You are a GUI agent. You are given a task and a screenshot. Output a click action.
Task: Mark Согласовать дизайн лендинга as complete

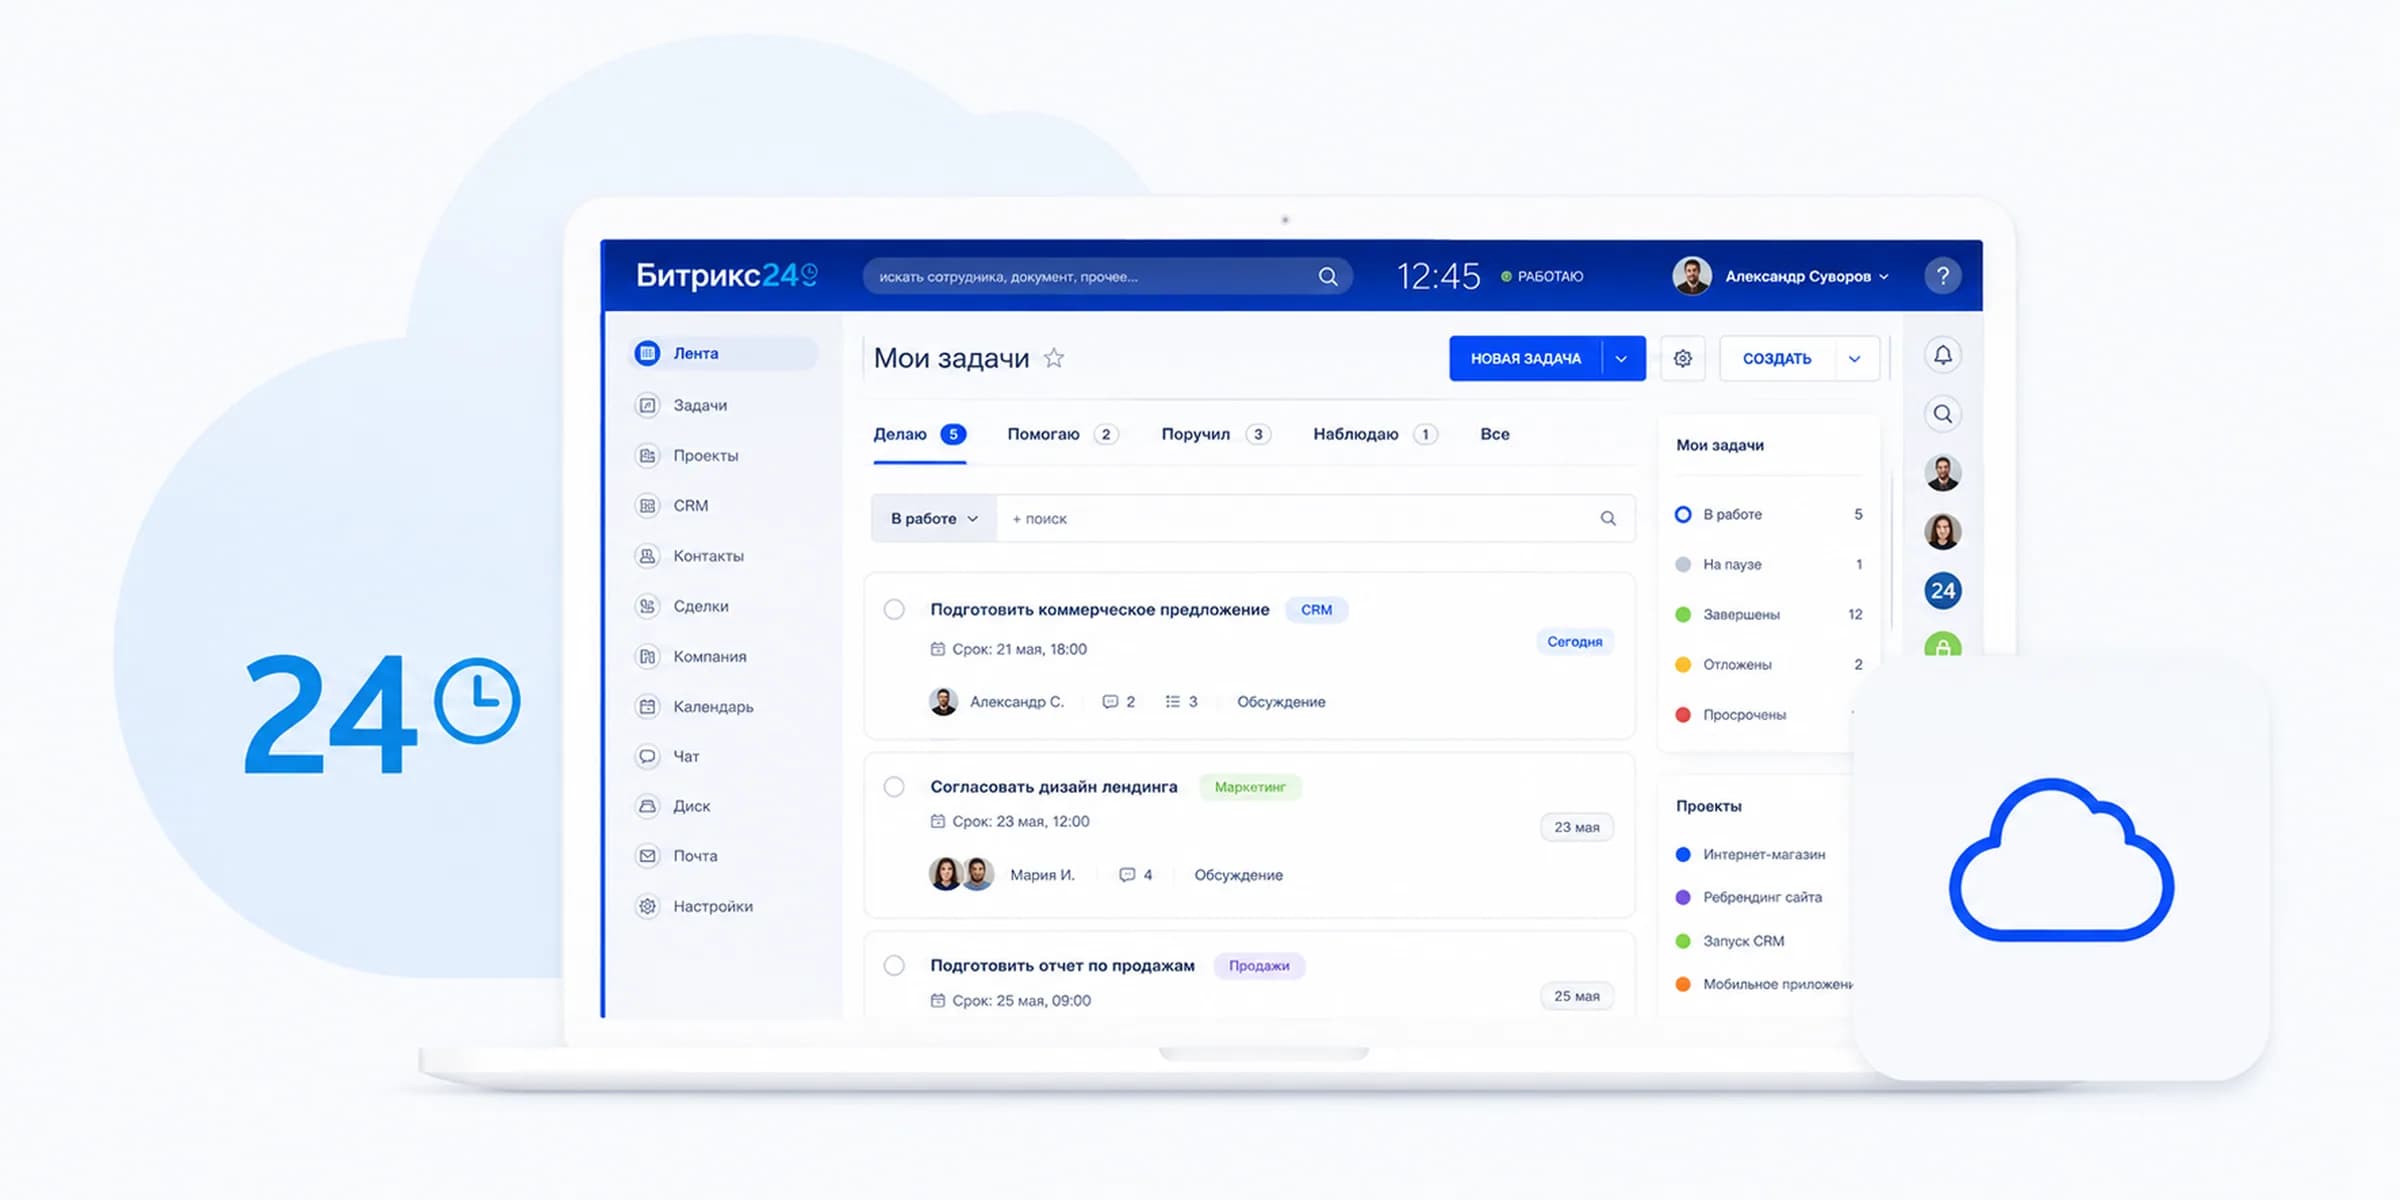click(894, 787)
